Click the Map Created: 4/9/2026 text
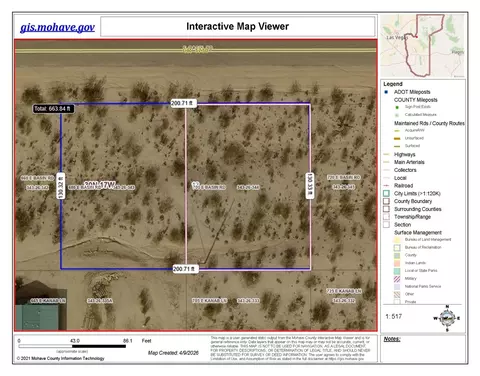Screen dimensions: 480x376 click(x=173, y=353)
